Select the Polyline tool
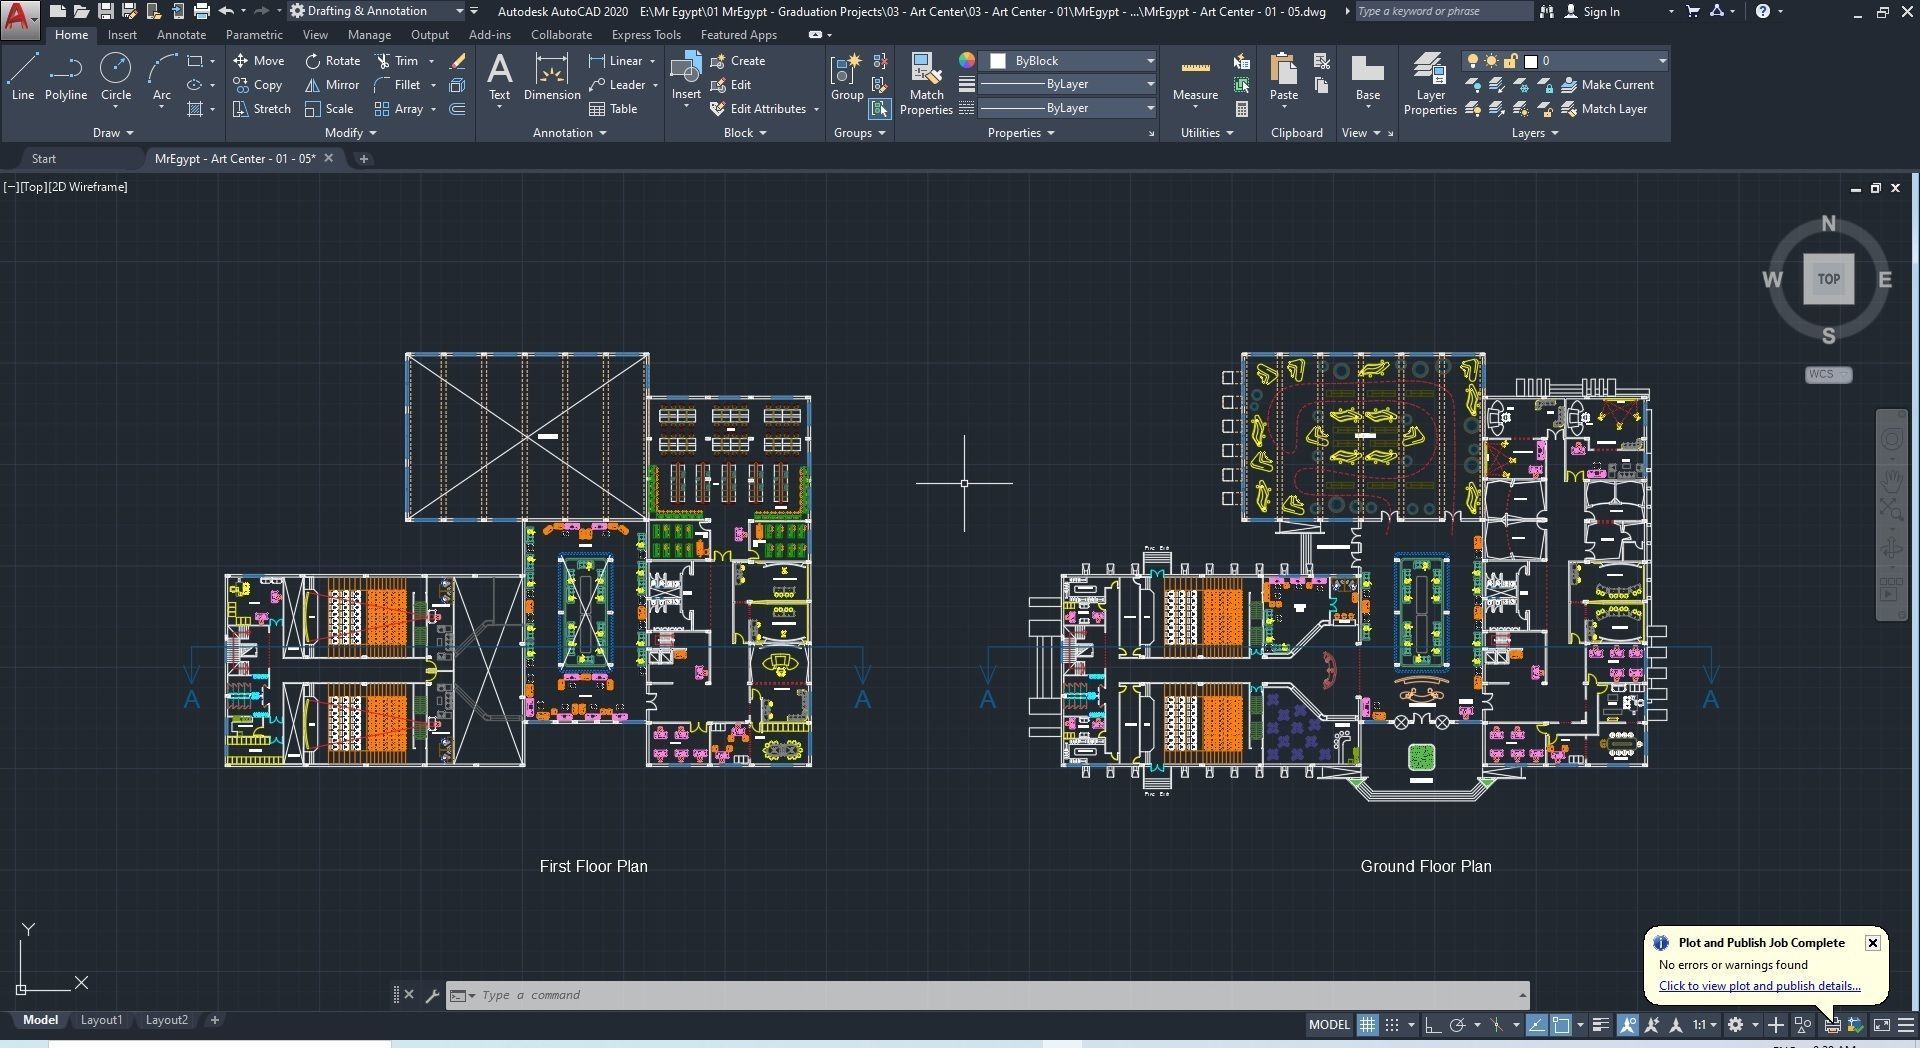Screen dimensions: 1920x1048 click(66, 77)
